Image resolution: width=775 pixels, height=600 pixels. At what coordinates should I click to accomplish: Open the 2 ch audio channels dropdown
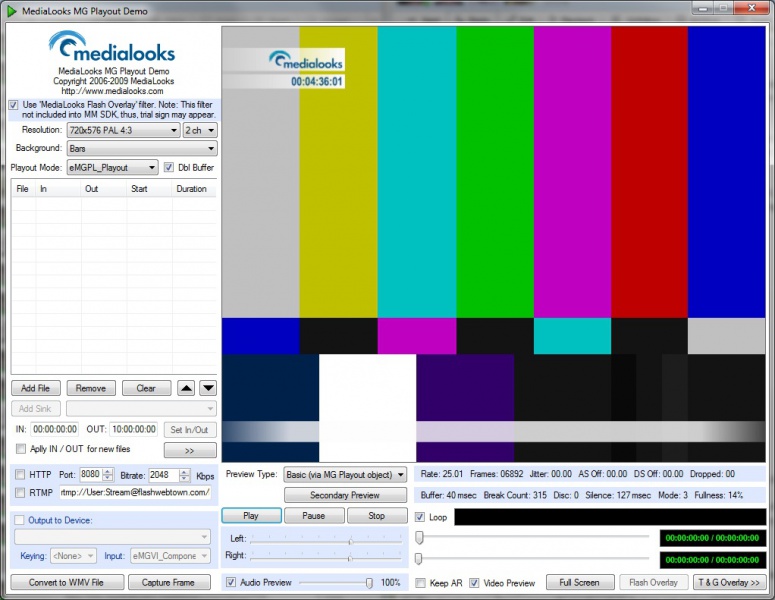pyautogui.click(x=200, y=130)
